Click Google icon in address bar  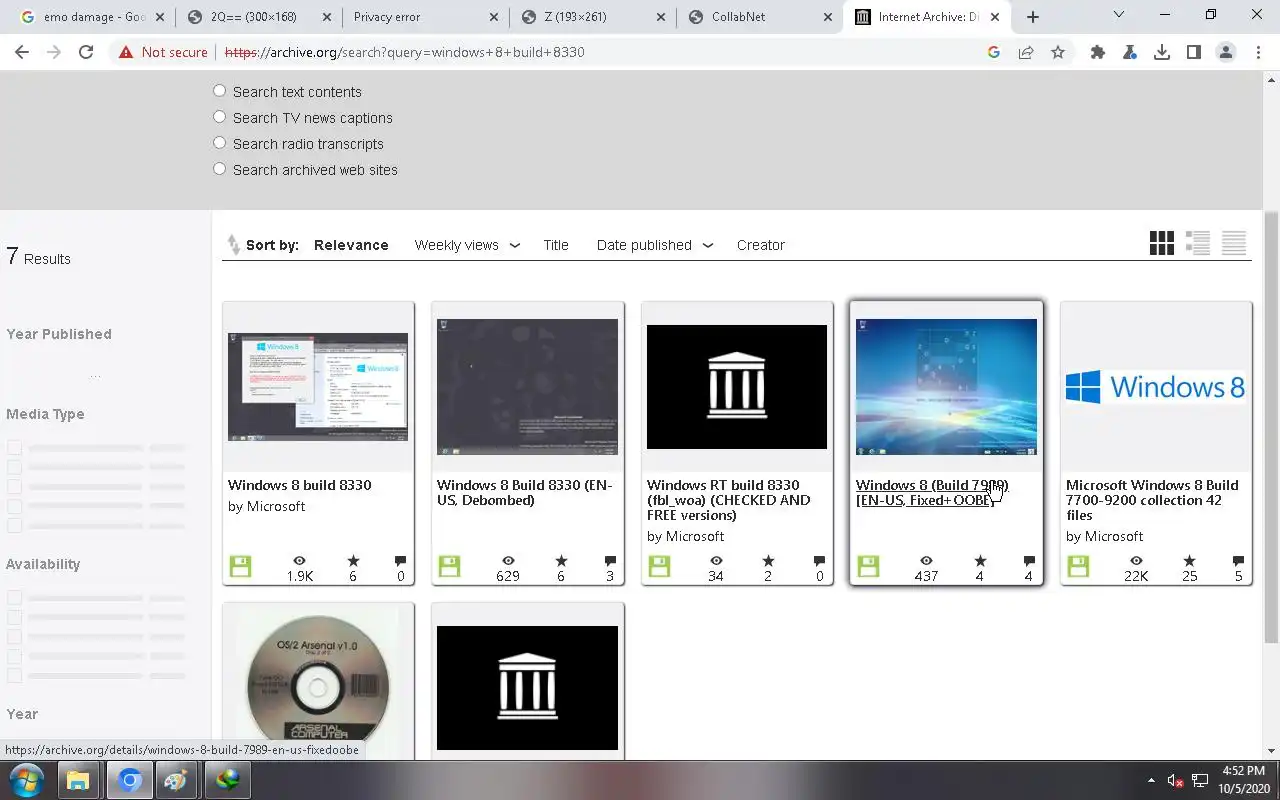point(994,52)
